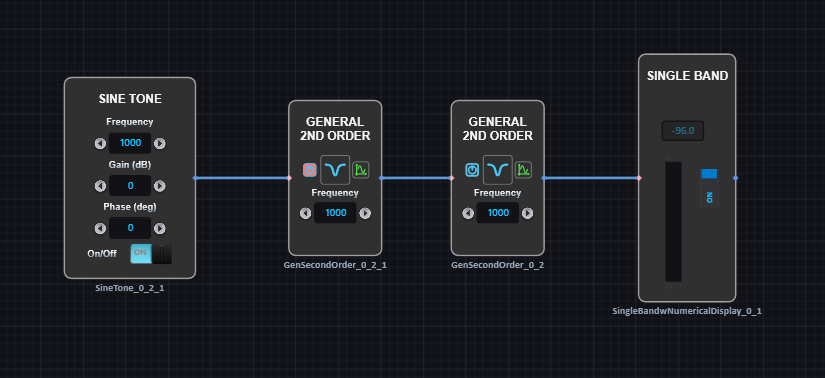Toggle Sine Tone On/Off switch
Screen dimensions: 825x378
tap(151, 253)
